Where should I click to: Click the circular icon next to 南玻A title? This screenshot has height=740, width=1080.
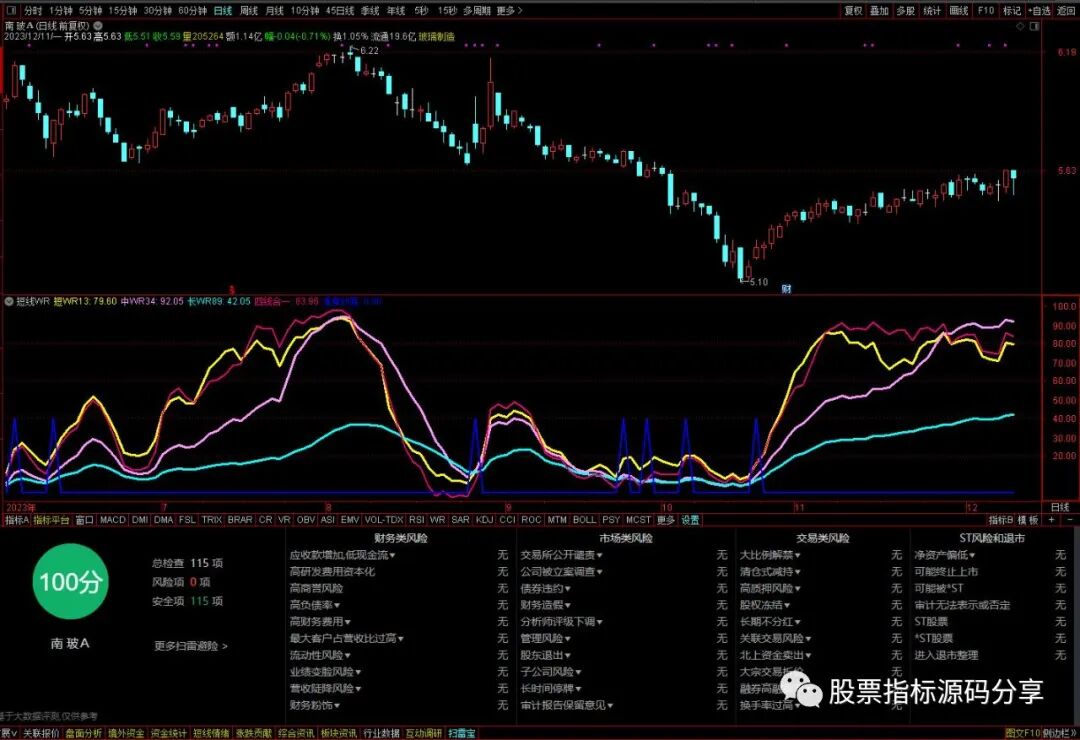tap(98, 25)
